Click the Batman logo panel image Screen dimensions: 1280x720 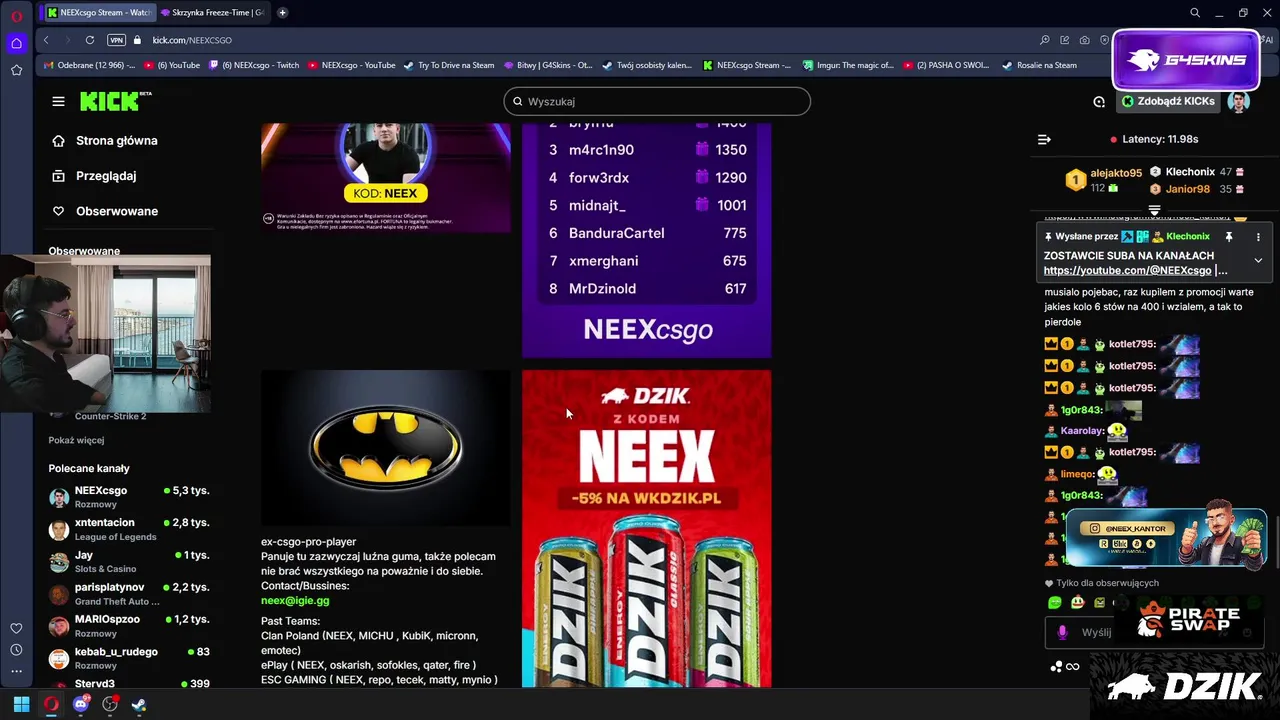click(x=385, y=448)
